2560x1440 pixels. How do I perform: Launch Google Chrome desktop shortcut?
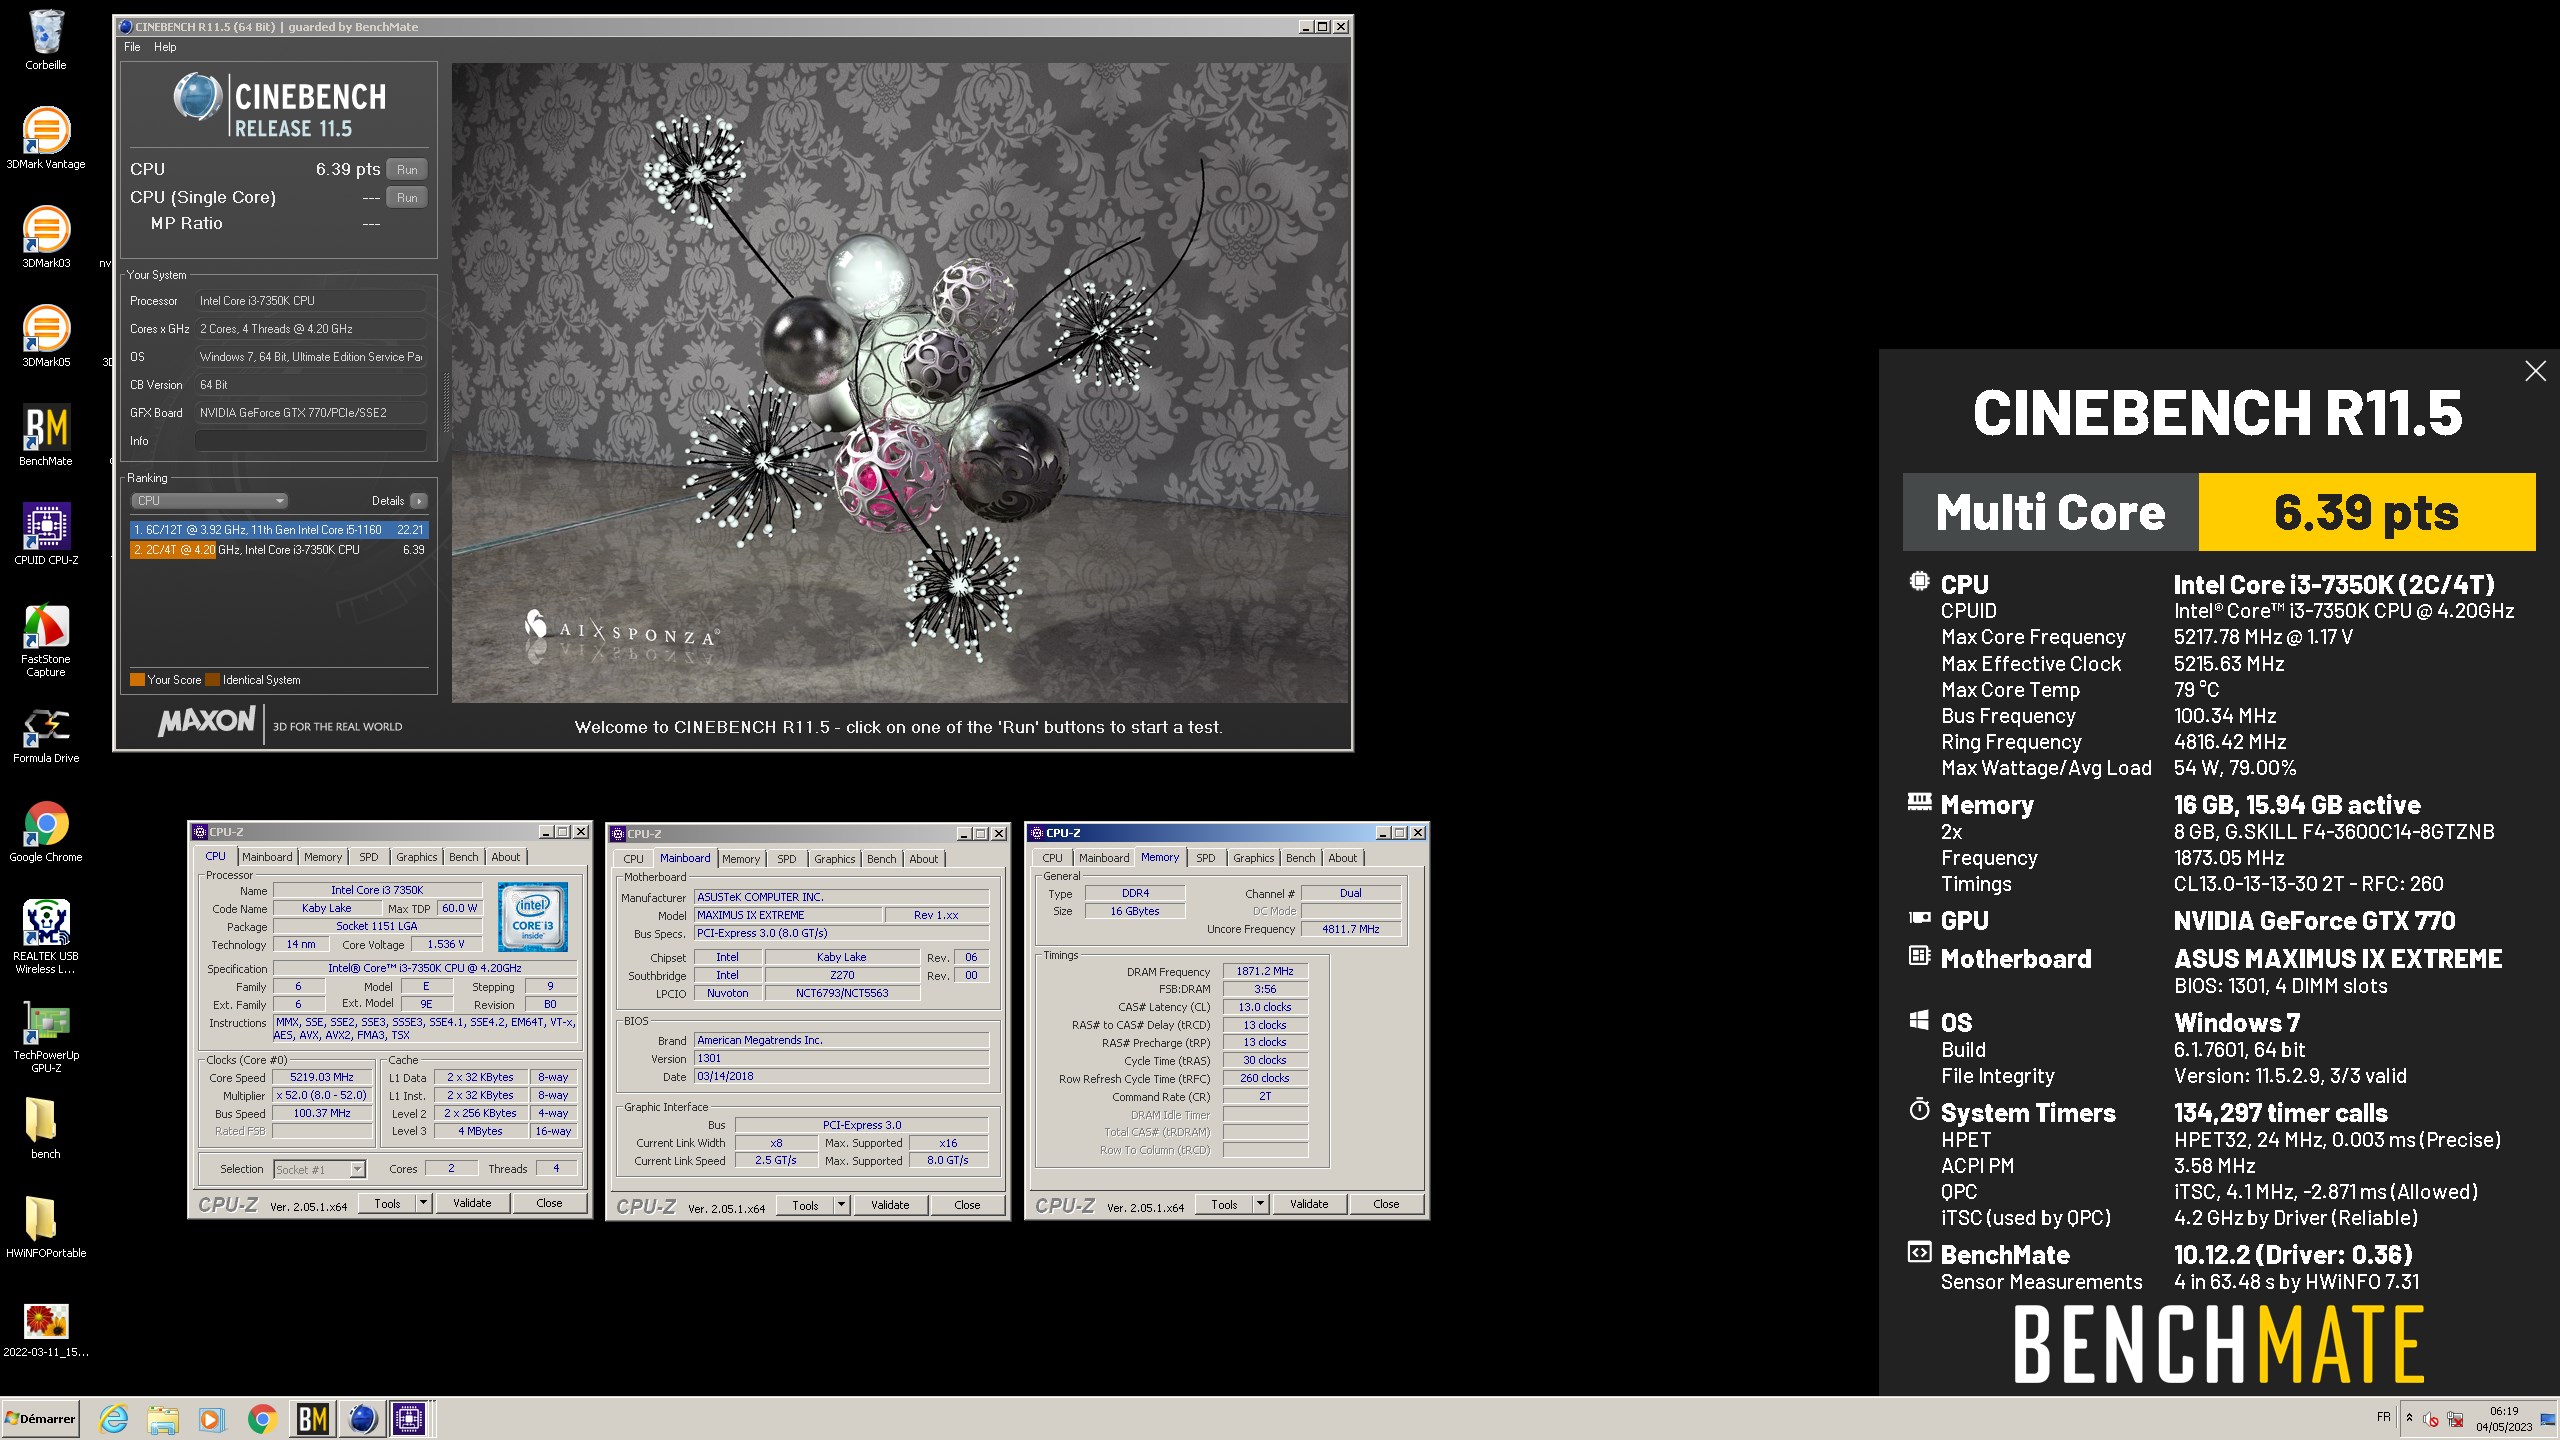tap(46, 832)
